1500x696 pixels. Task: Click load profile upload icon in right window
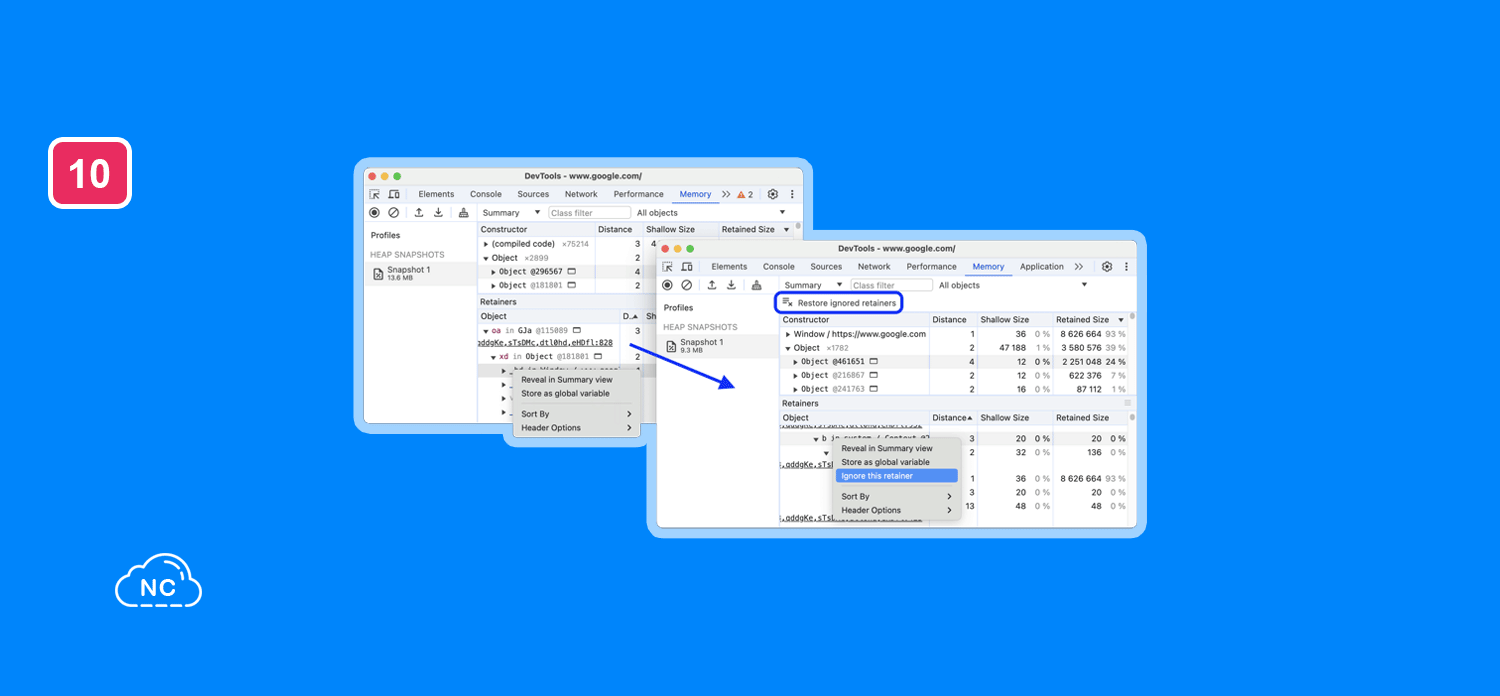point(712,285)
